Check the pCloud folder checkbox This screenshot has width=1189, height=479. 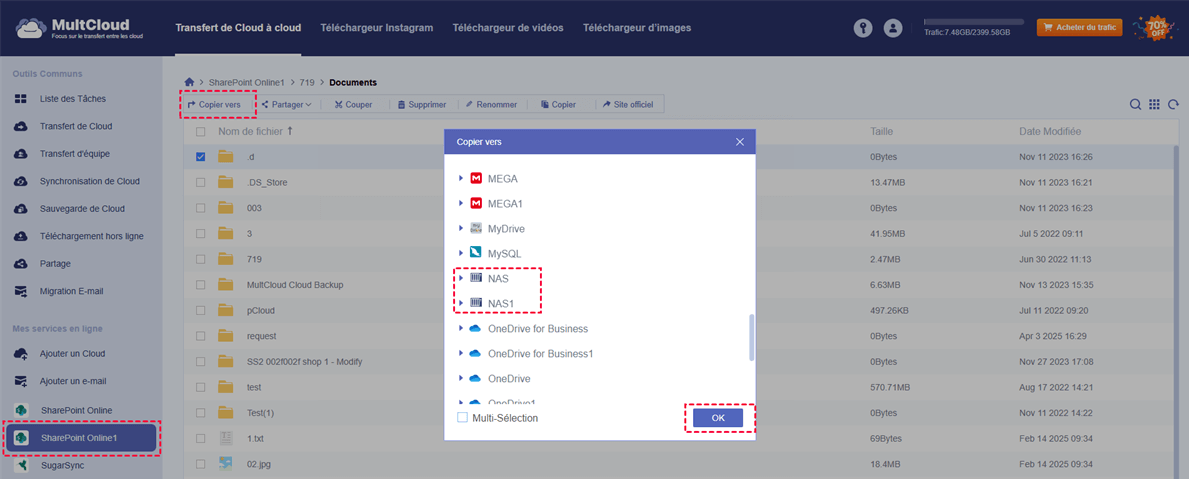click(x=201, y=310)
